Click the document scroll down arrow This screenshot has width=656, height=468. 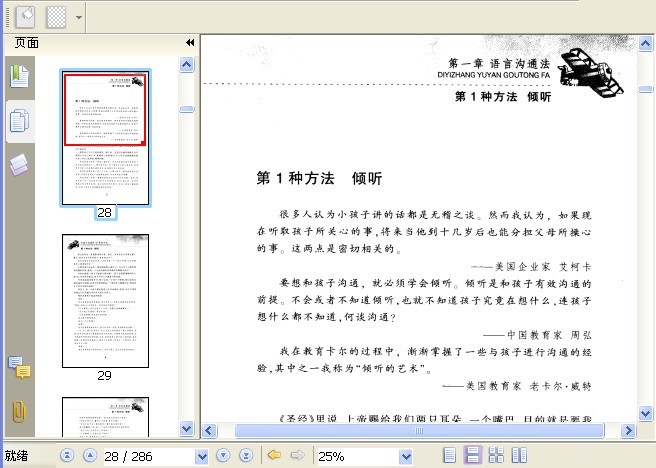point(646,414)
